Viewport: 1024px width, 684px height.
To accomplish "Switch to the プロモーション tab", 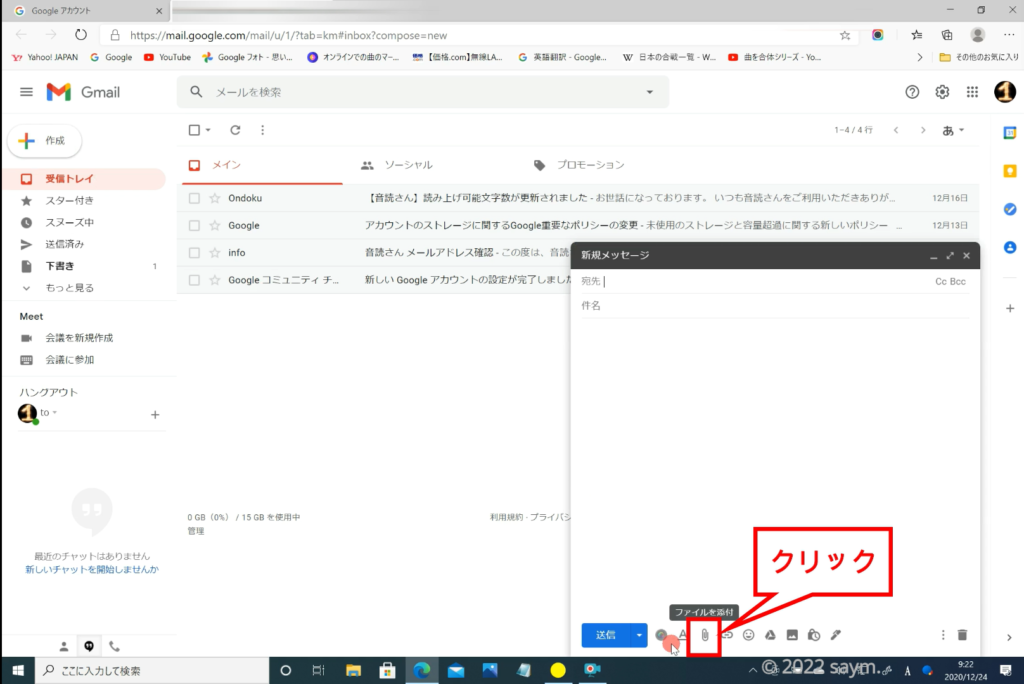I will [580, 165].
